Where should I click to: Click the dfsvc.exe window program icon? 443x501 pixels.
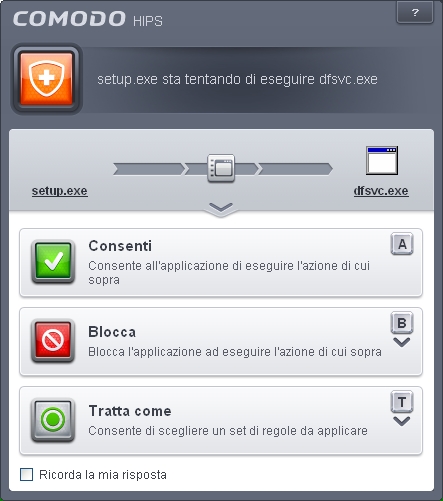(382, 160)
